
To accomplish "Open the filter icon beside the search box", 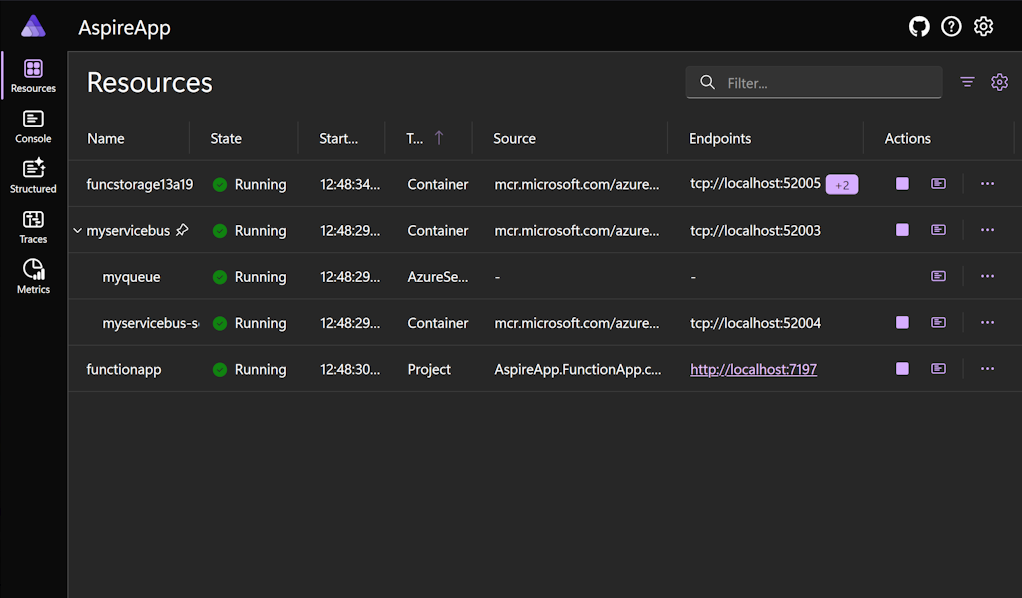I will click(966, 82).
